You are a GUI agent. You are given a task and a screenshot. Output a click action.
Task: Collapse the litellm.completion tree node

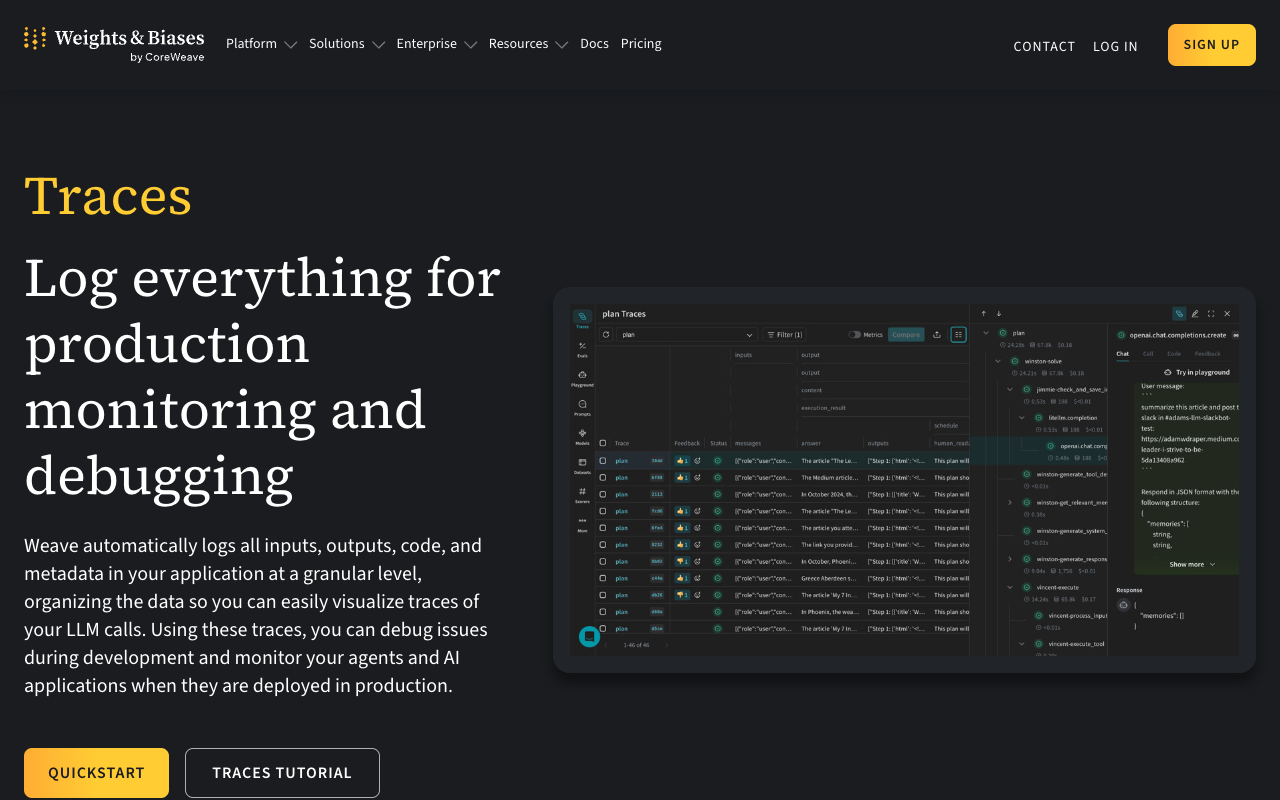[1021, 417]
